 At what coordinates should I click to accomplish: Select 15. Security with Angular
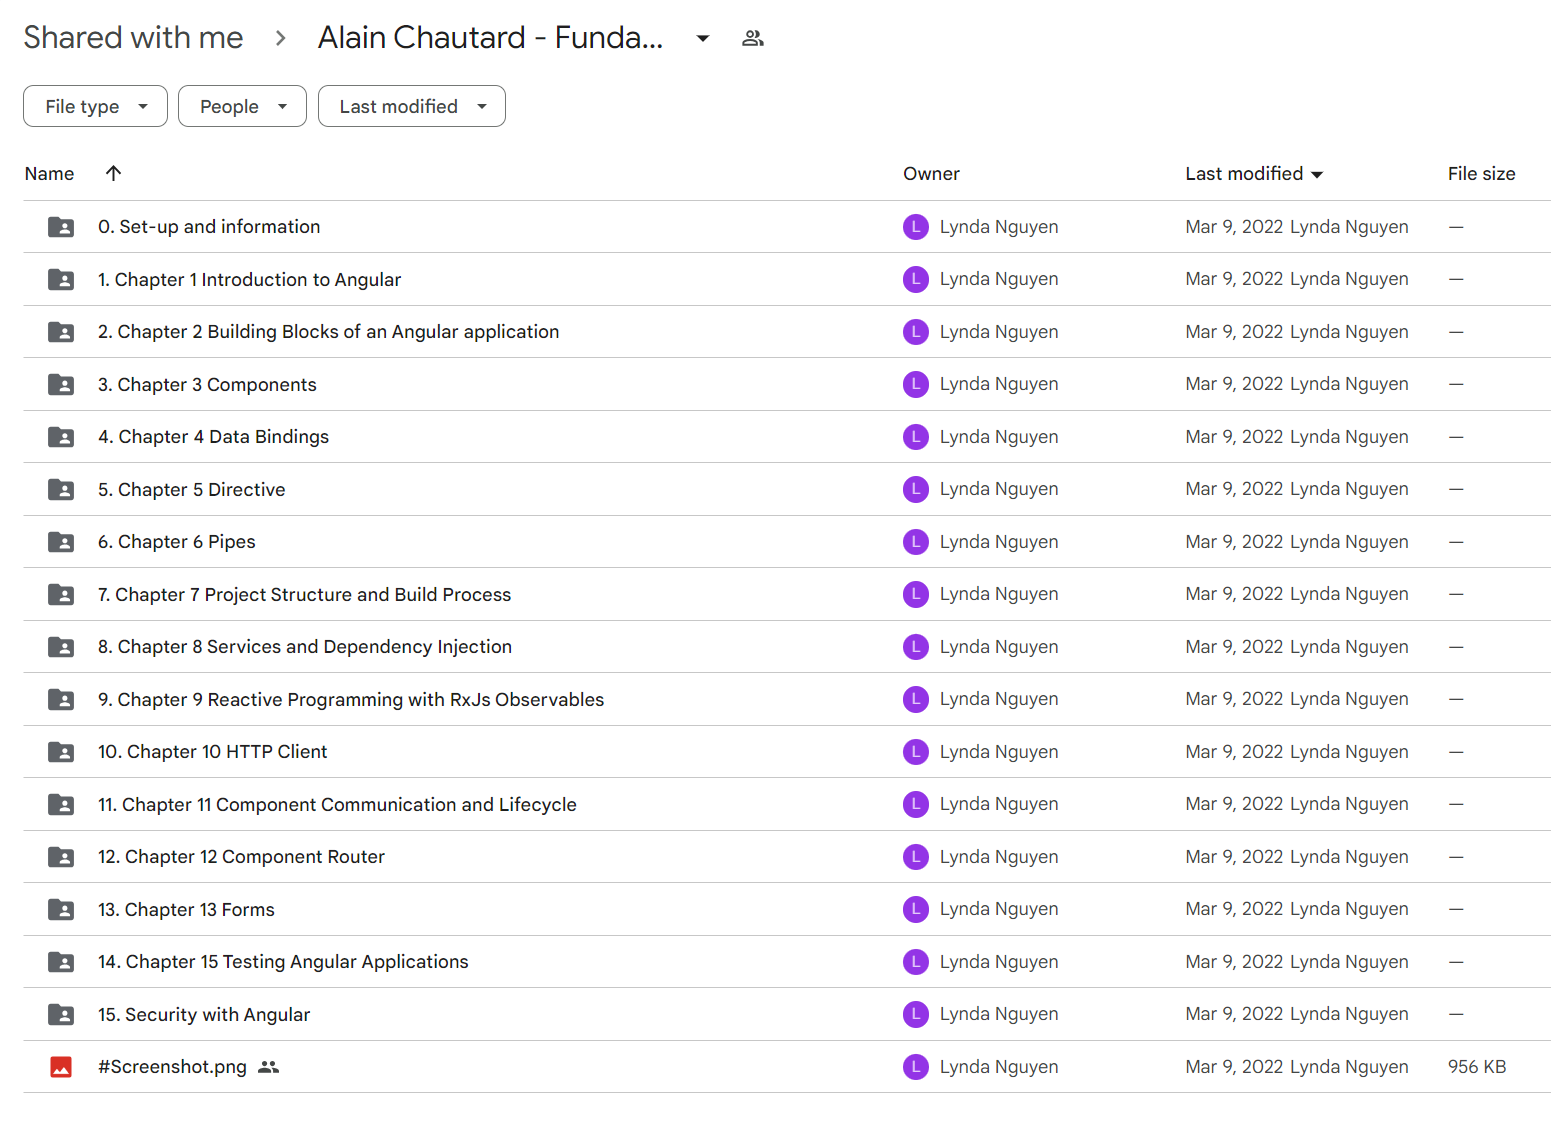pyautogui.click(x=204, y=1015)
